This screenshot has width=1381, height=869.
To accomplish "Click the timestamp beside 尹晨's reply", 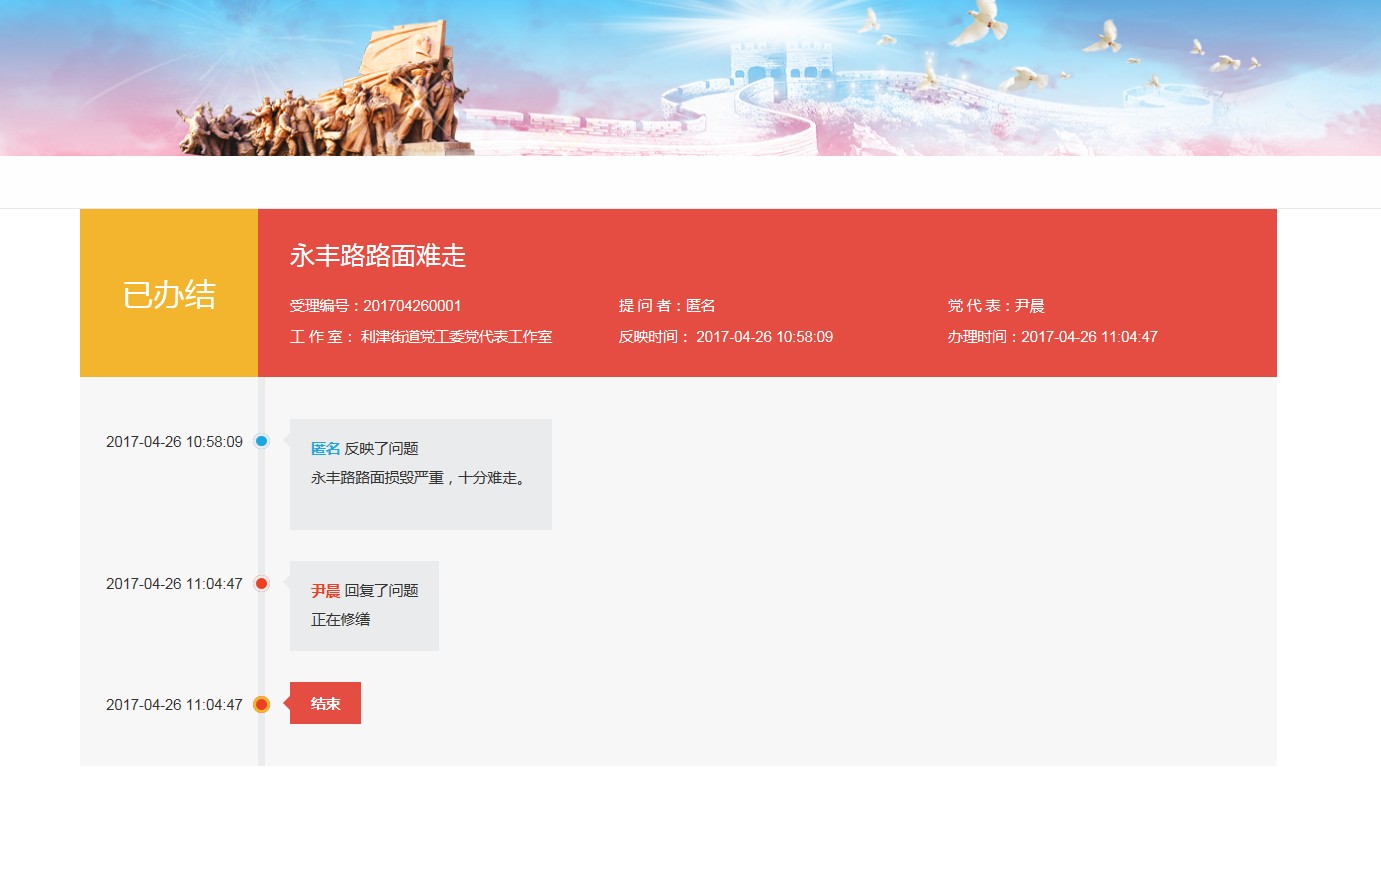I will pos(174,584).
